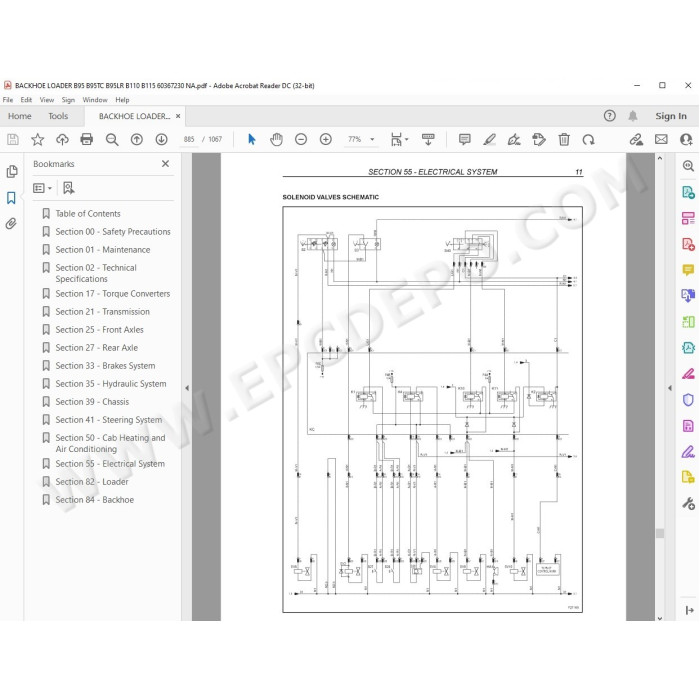The height and width of the screenshot is (700, 700).
Task: Click the cloud upload icon
Action: (x=62, y=140)
